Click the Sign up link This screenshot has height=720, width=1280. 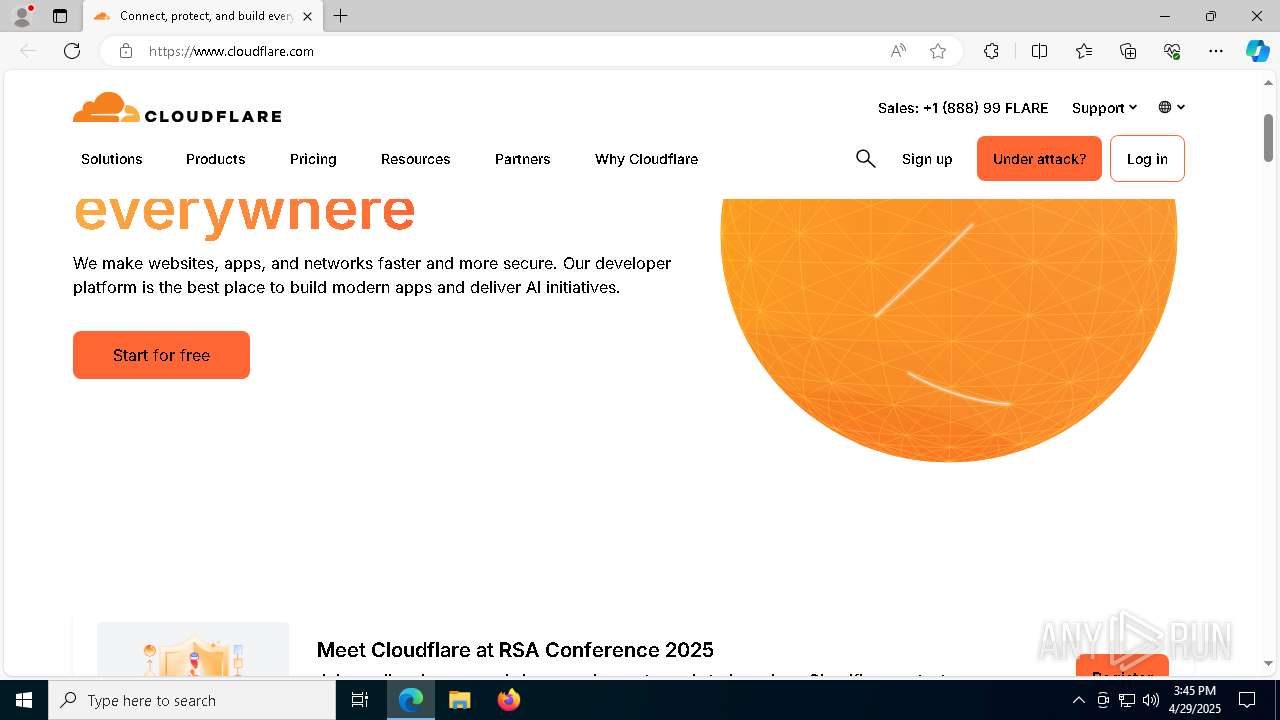point(927,159)
